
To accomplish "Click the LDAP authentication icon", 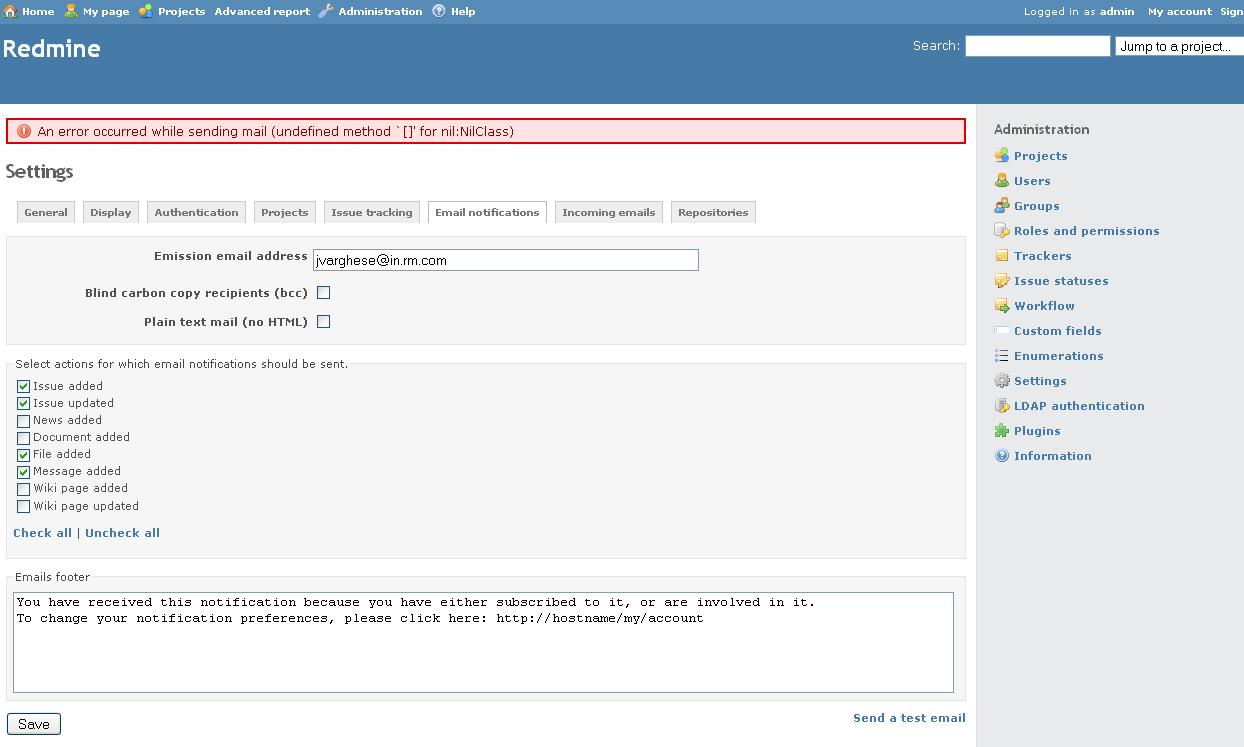I will point(1002,405).
